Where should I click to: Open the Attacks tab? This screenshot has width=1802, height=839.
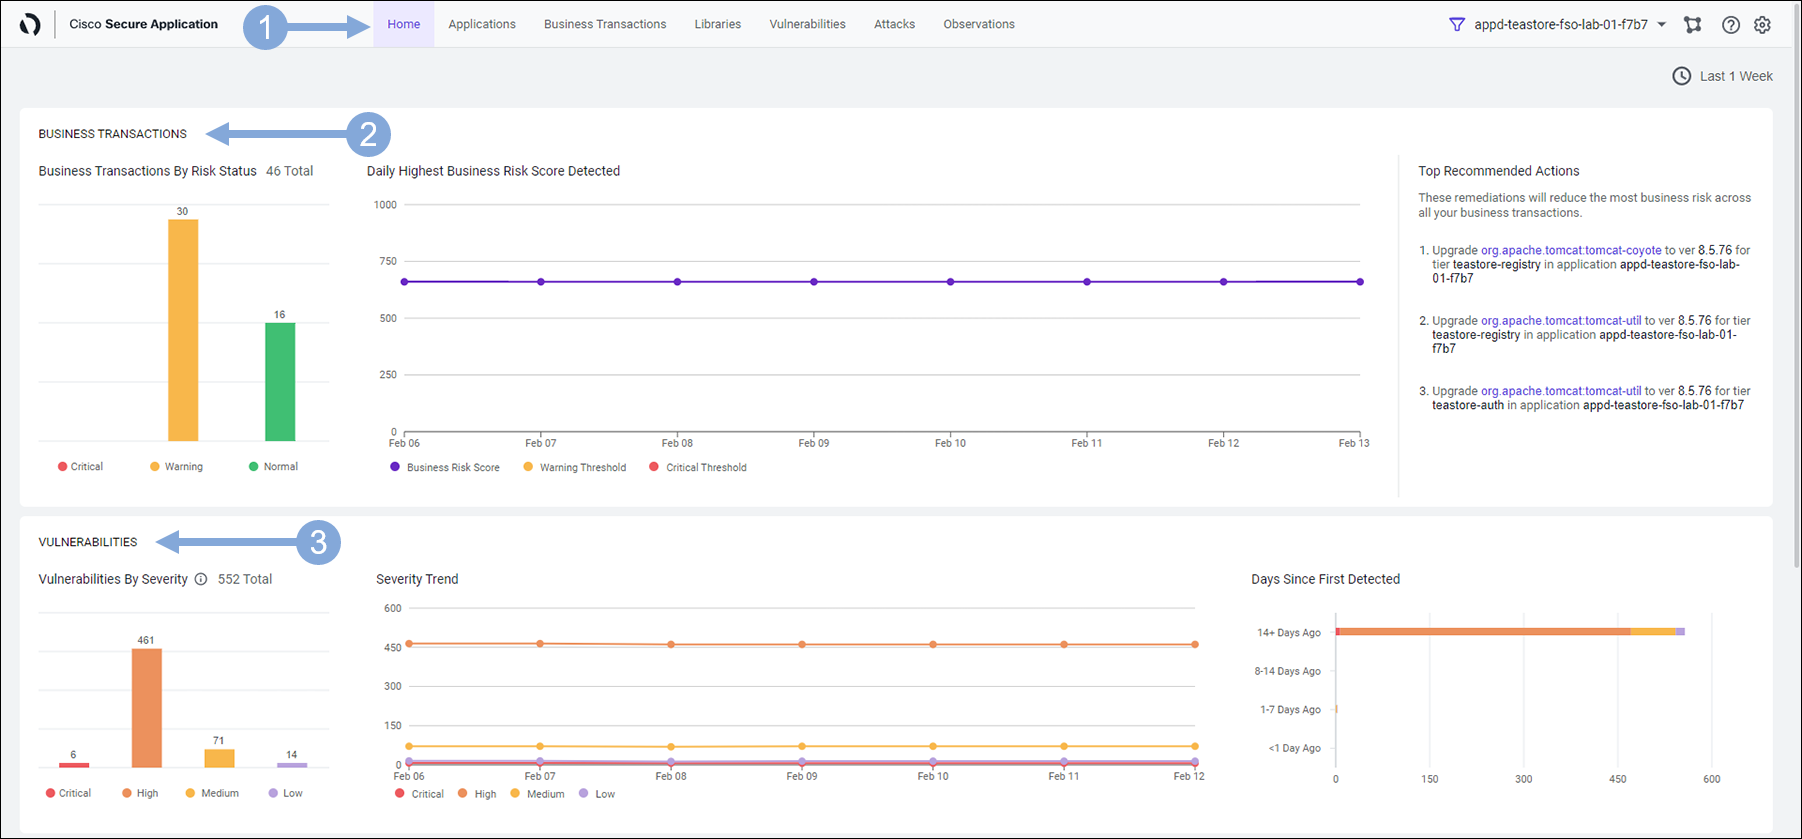pyautogui.click(x=894, y=24)
